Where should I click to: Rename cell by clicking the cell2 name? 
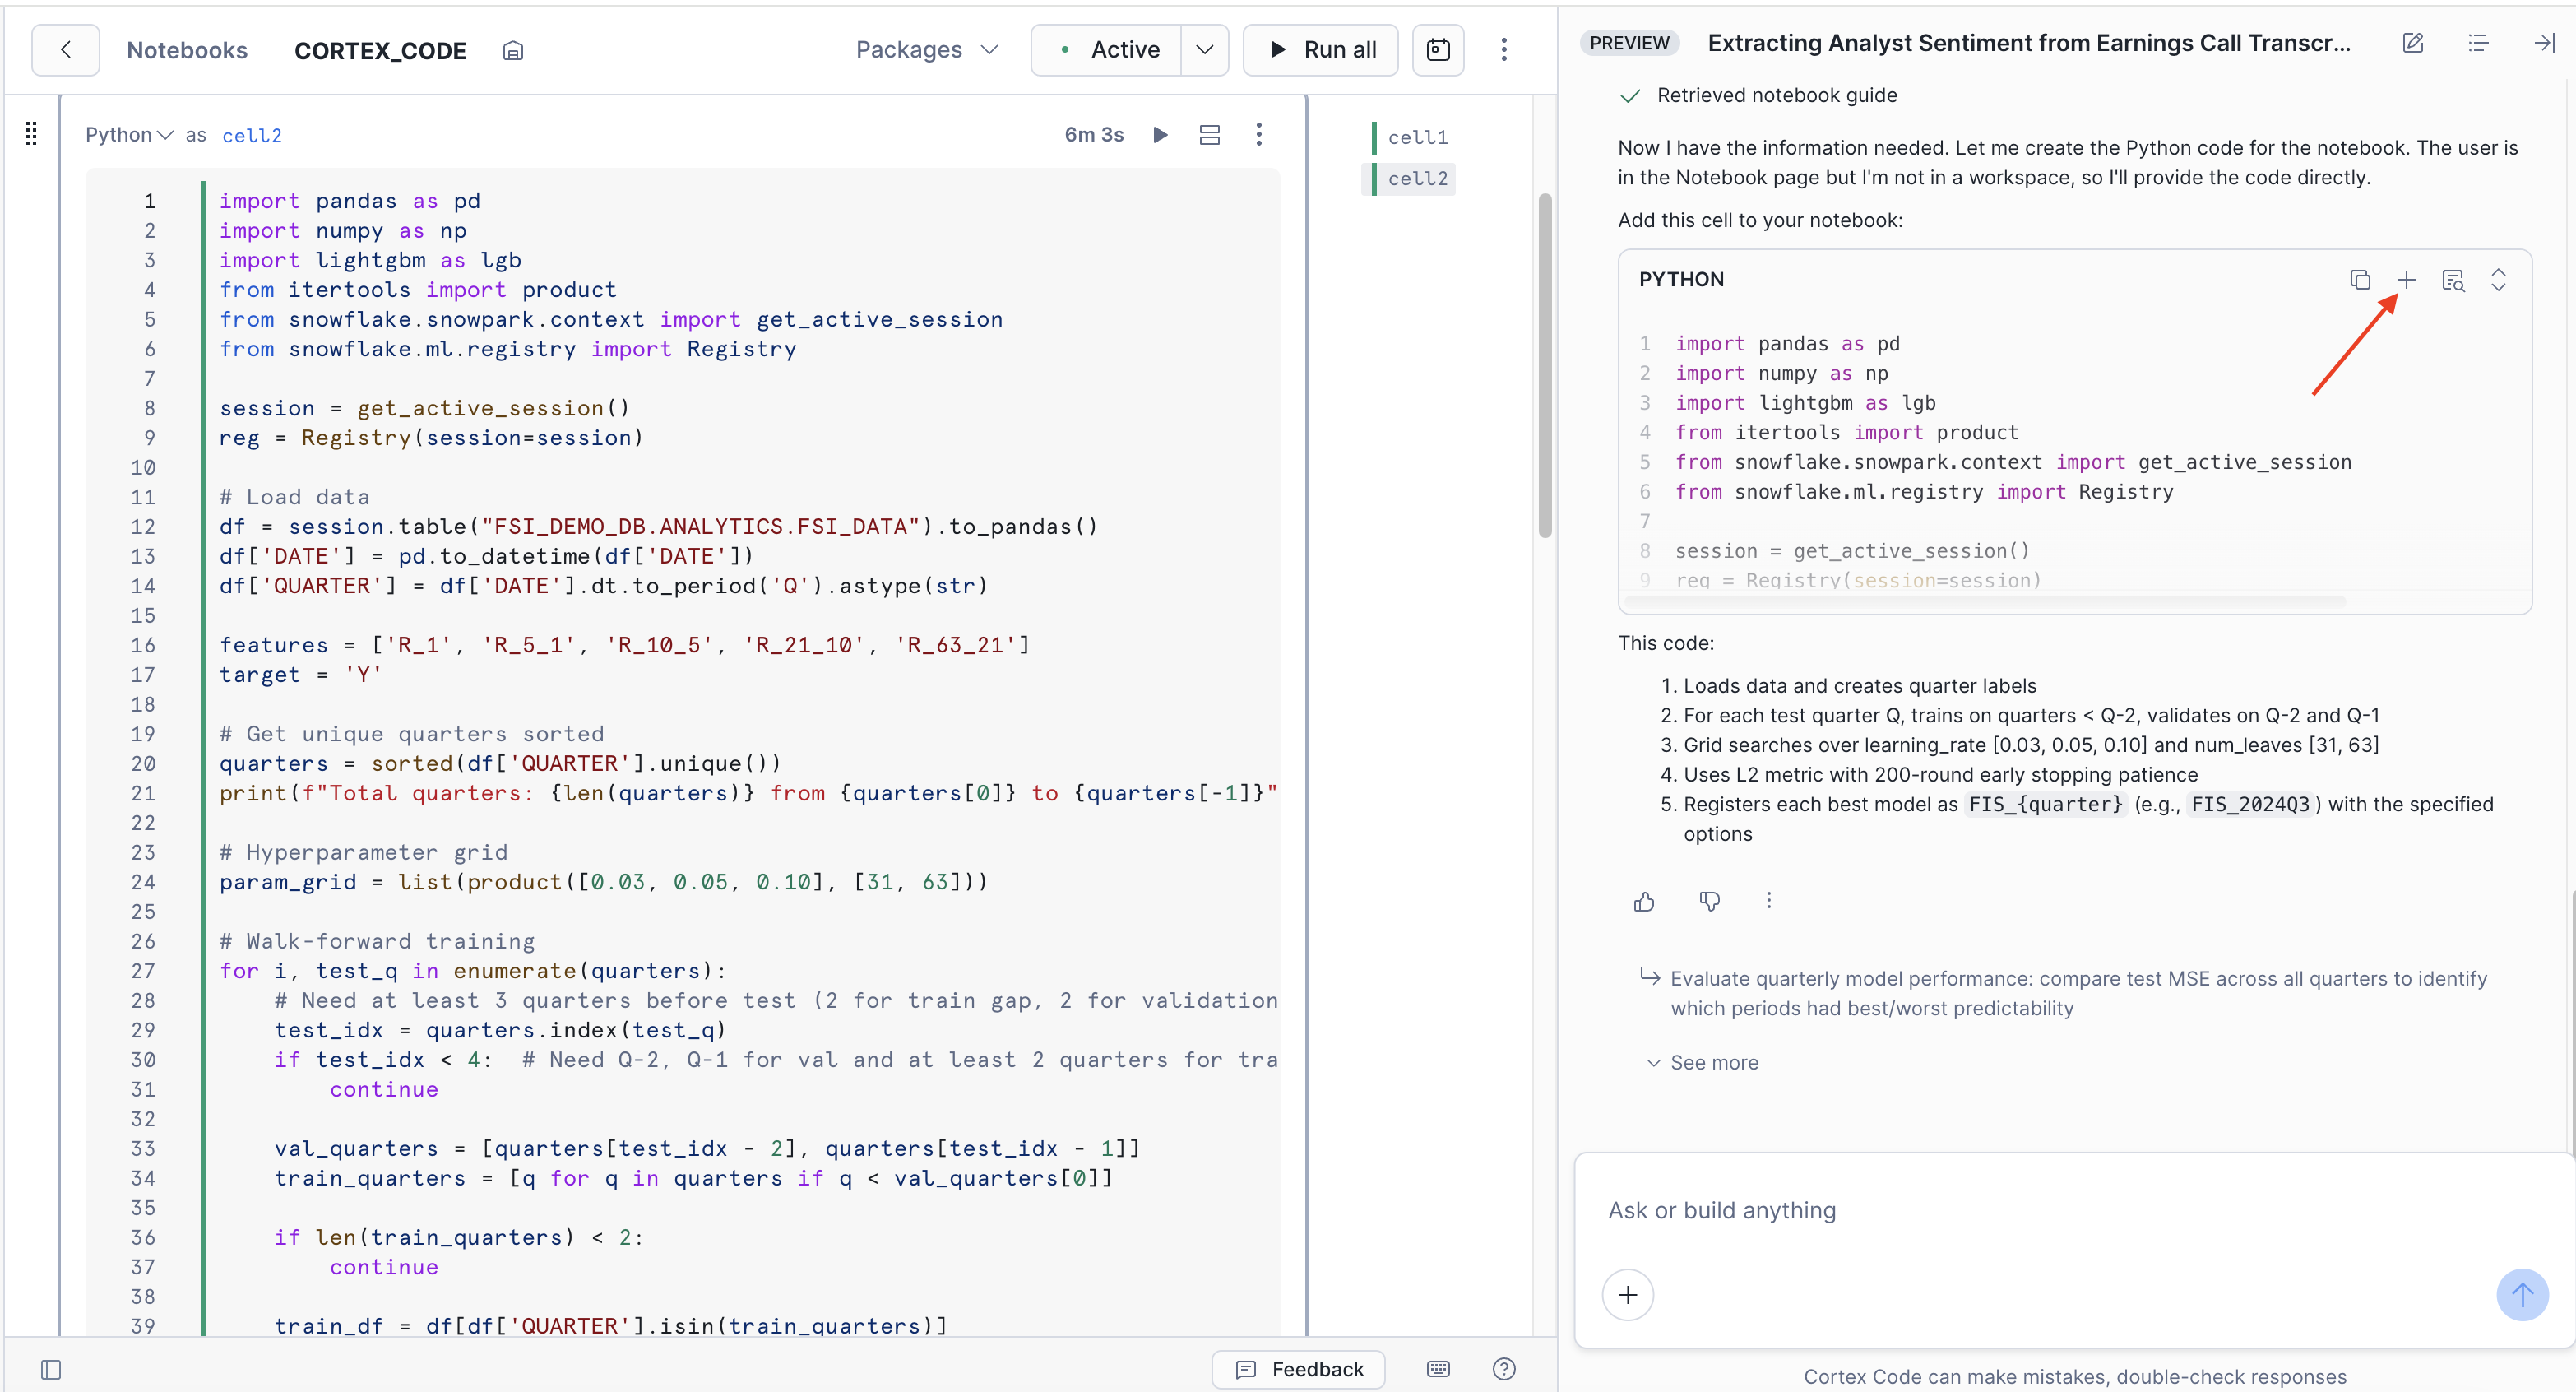tap(252, 136)
